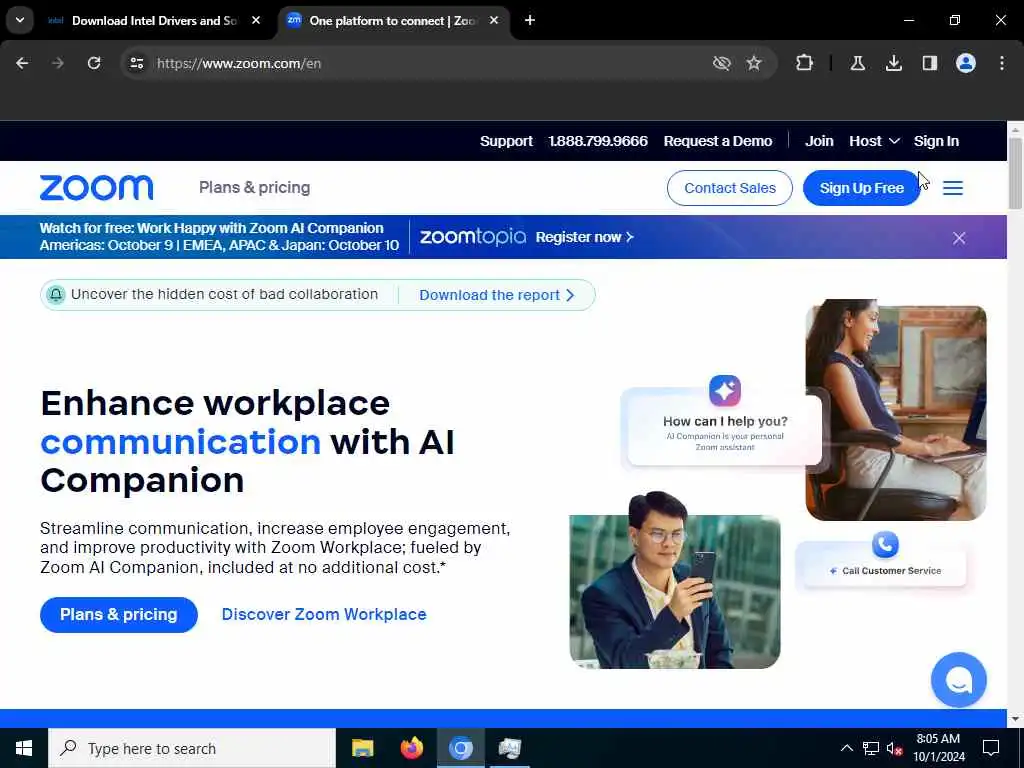Click the AI Companion sparkle icon
Screen dimensions: 1024x768
[x=725, y=391]
